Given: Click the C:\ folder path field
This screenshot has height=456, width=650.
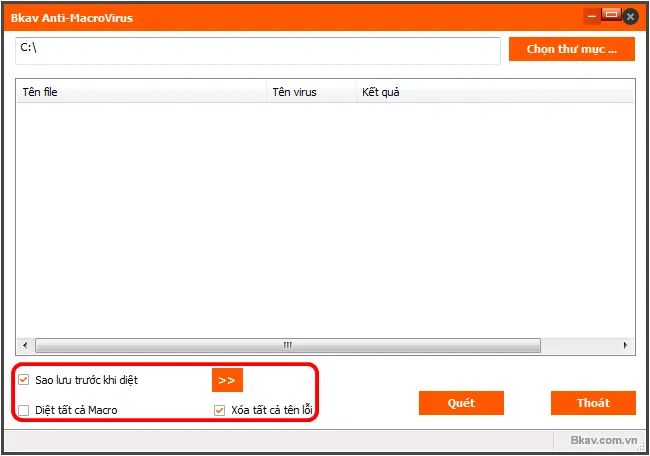Looking at the screenshot, I should (x=257, y=49).
